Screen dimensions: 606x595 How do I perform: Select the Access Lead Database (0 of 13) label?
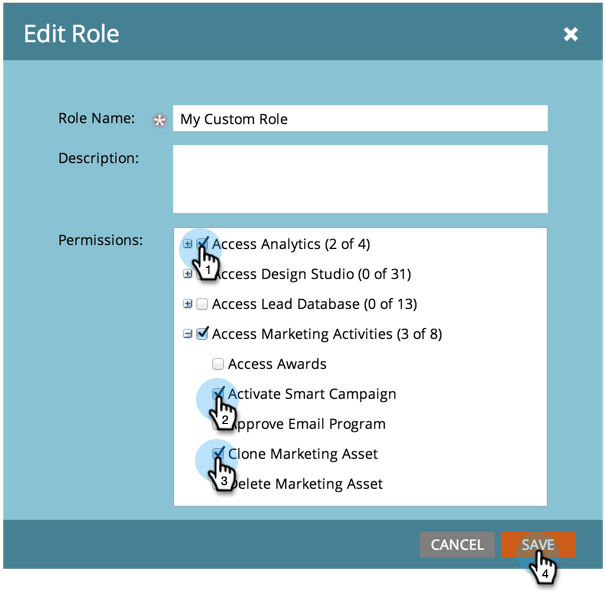(314, 304)
